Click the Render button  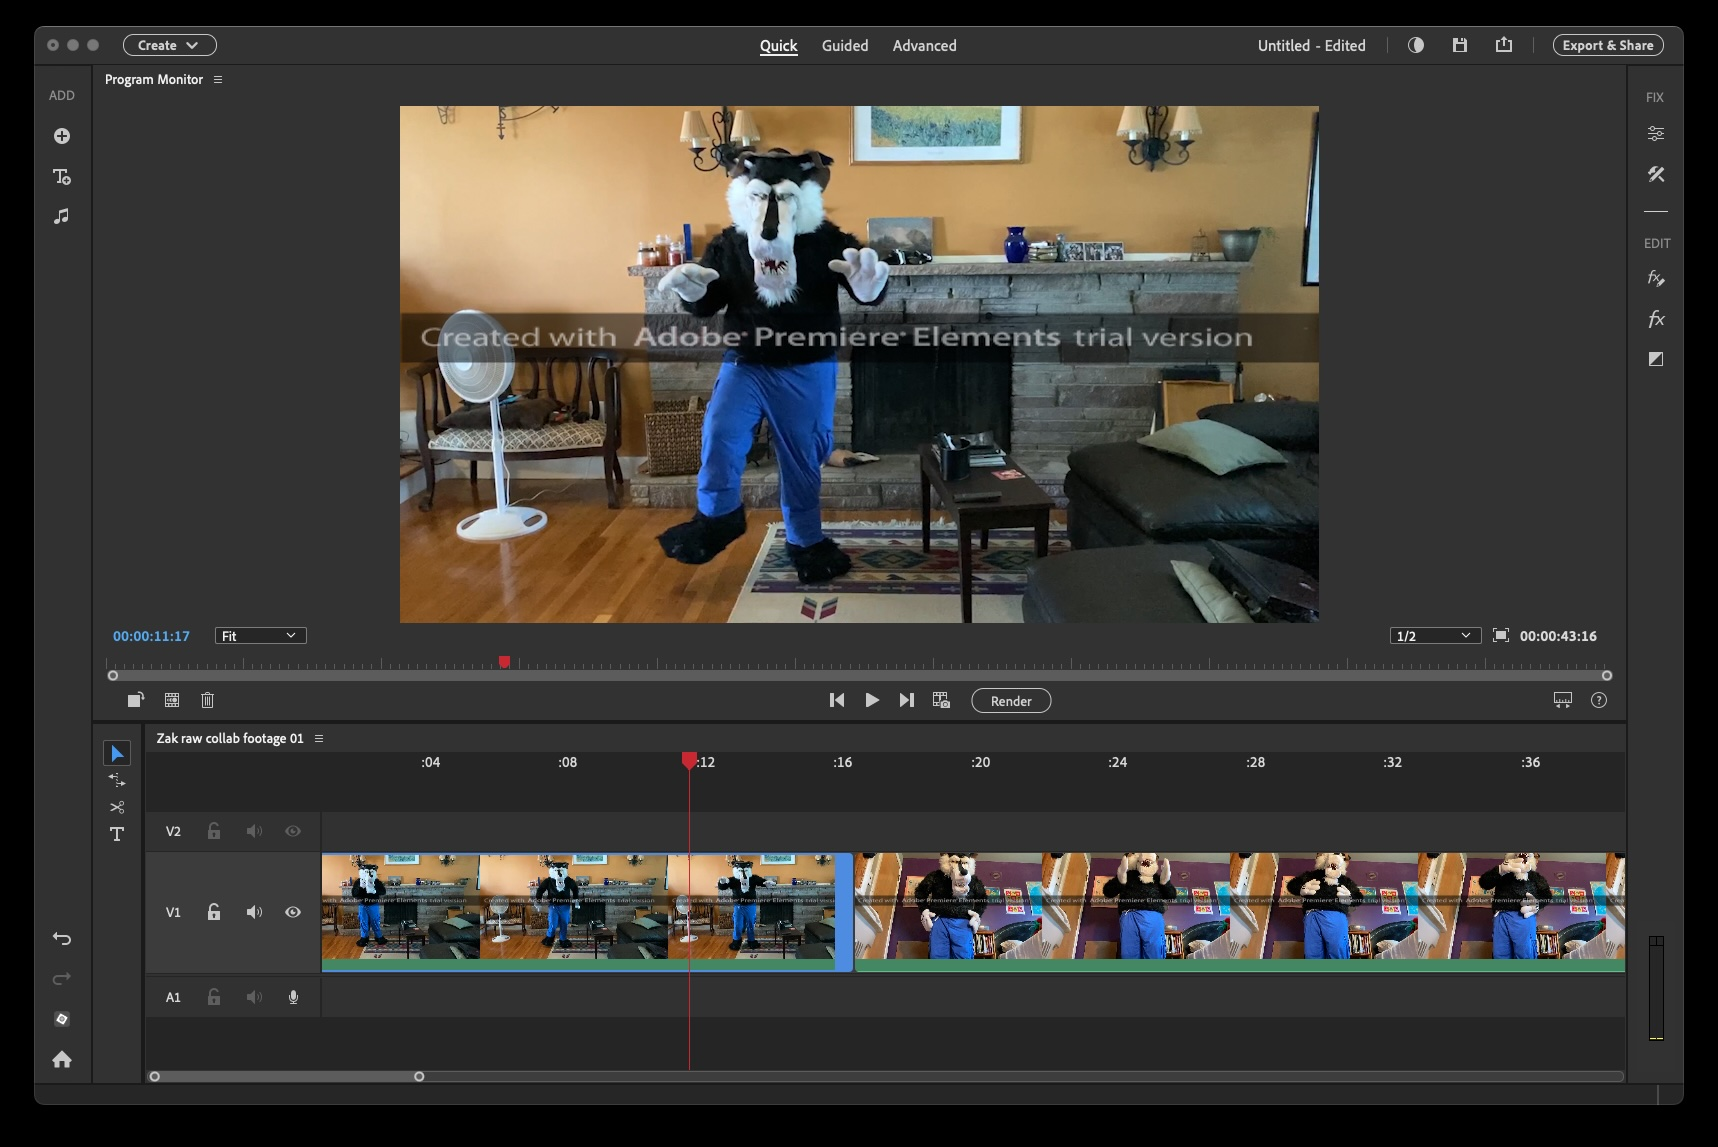click(1011, 701)
